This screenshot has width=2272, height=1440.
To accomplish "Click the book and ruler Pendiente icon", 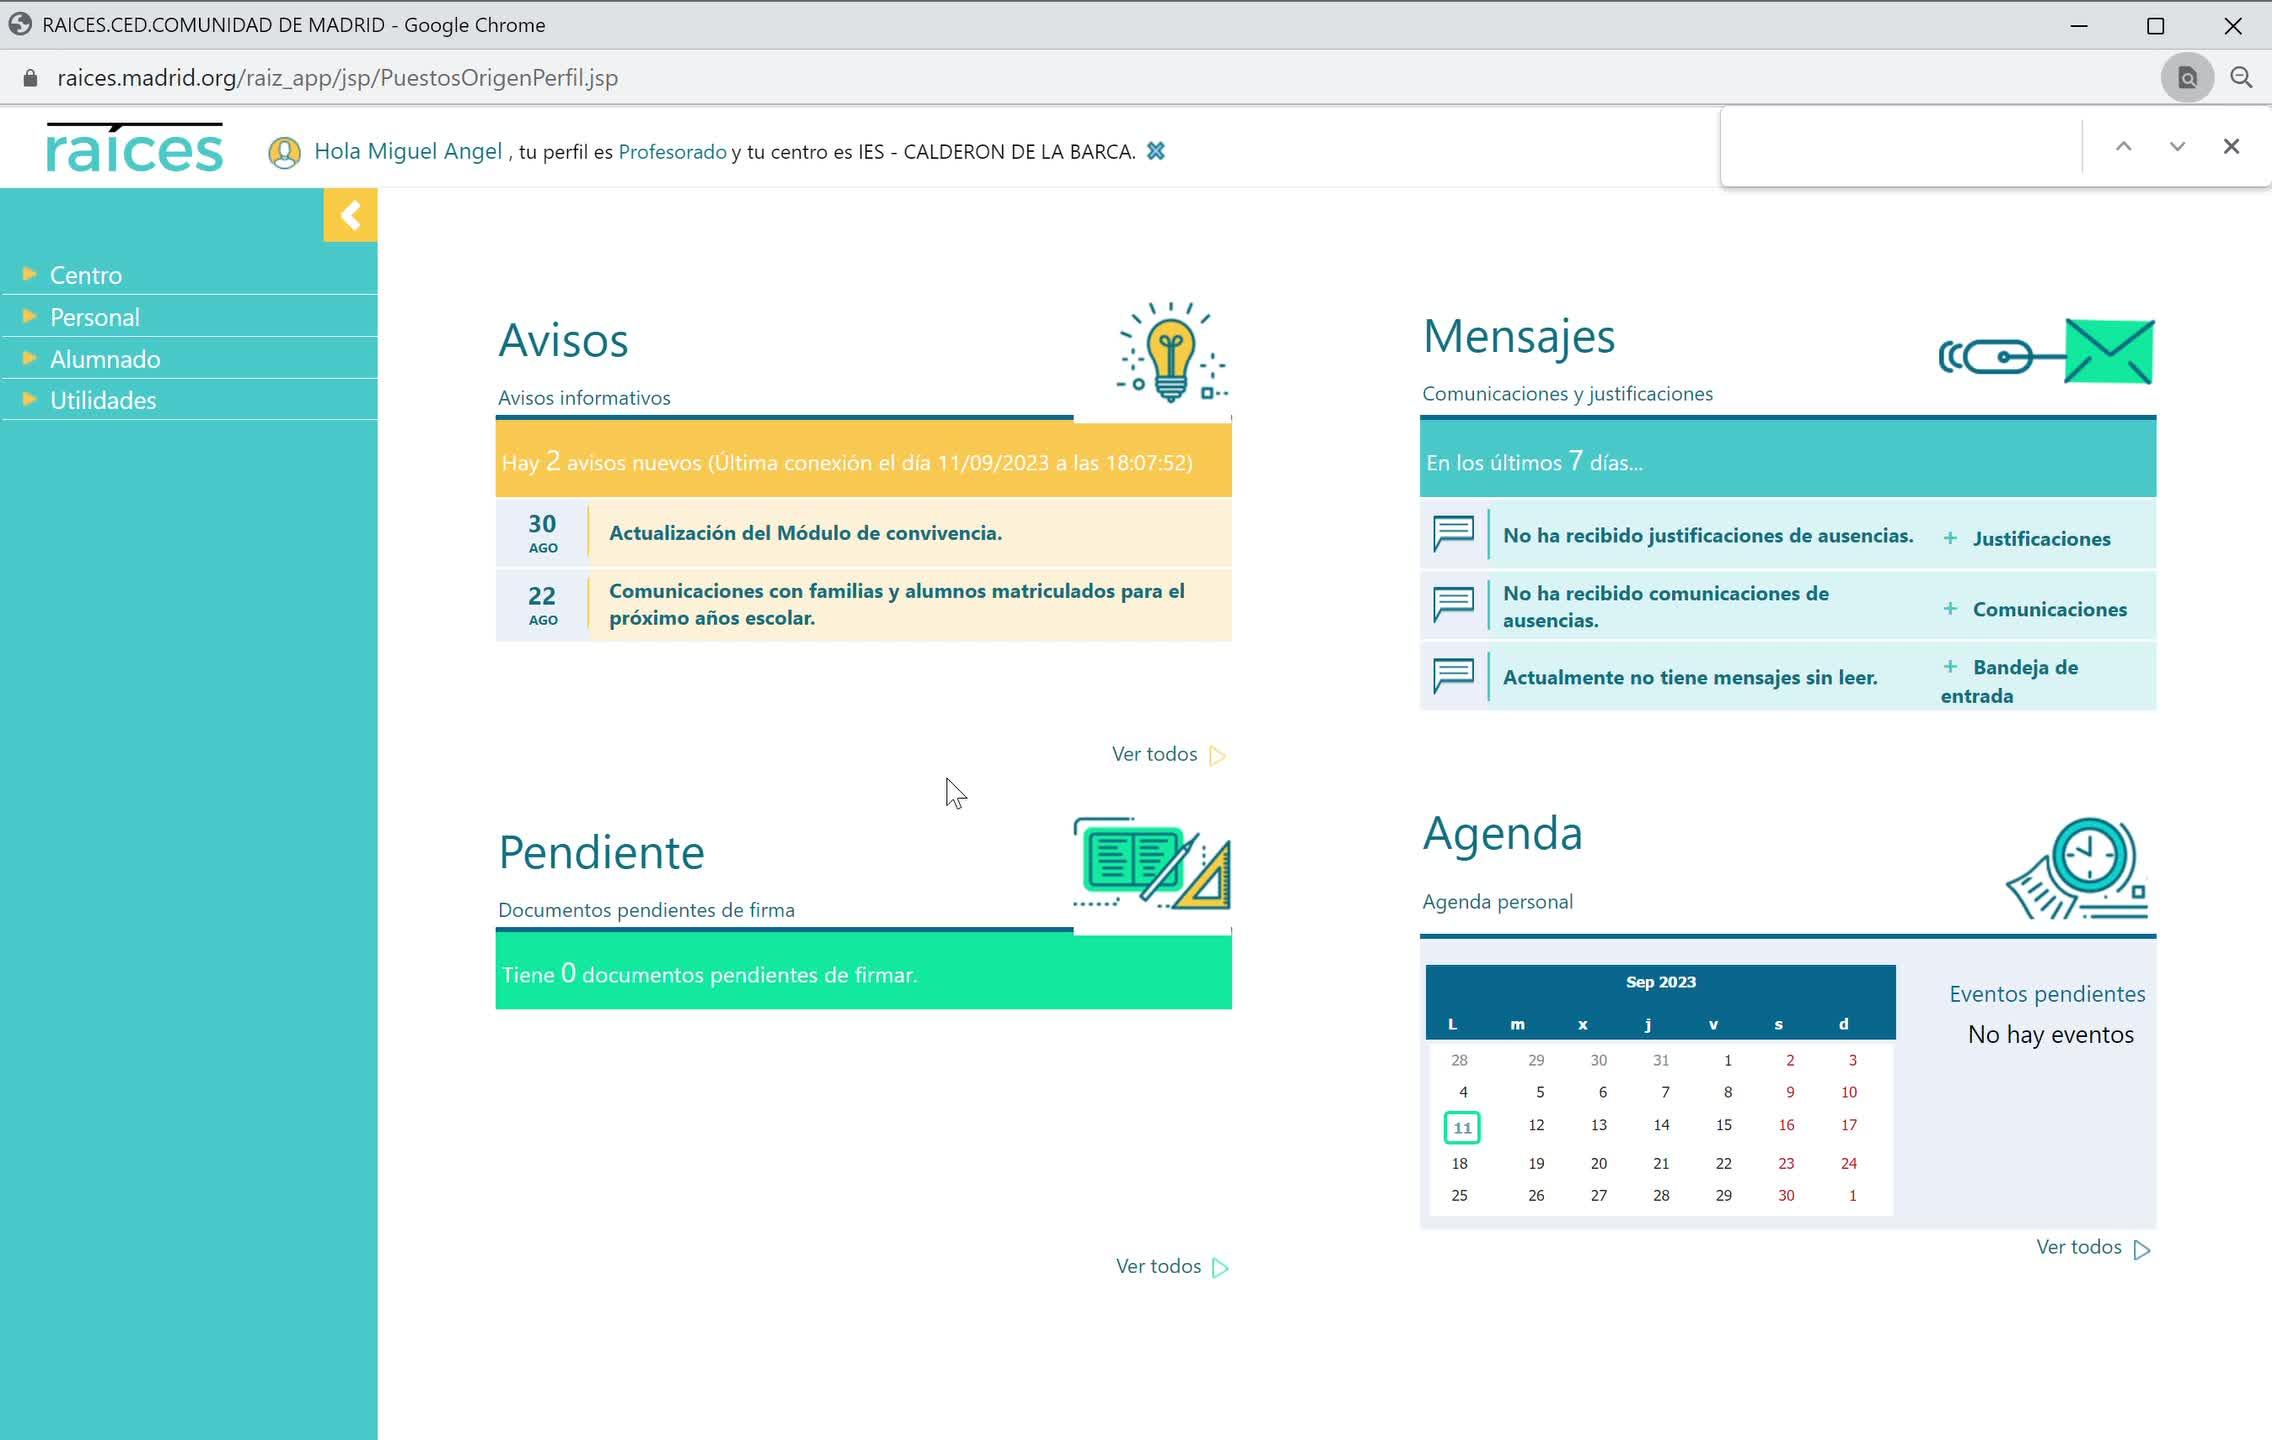I will tap(1151, 864).
